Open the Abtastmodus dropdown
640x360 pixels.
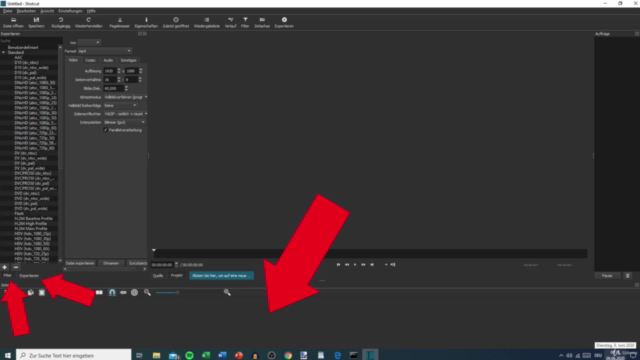coord(125,97)
